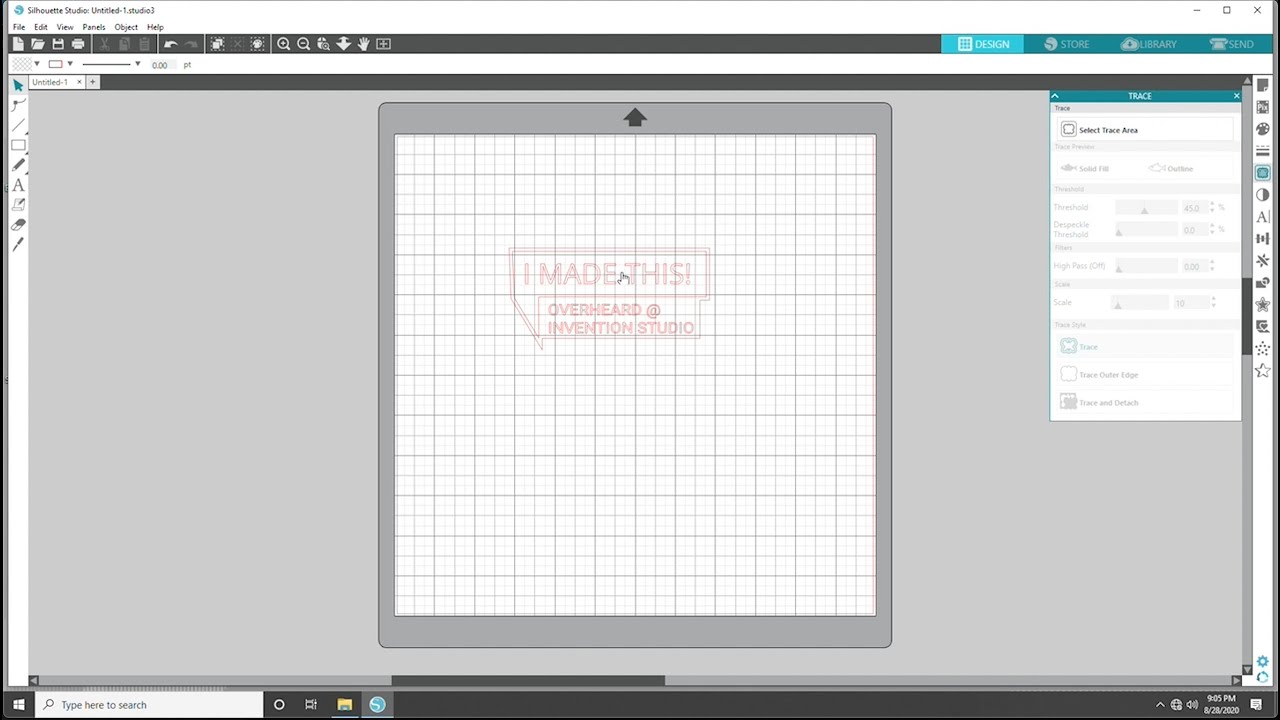This screenshot has height=720, width=1280.
Task: Switch to the SEND tab
Action: 1232,44
